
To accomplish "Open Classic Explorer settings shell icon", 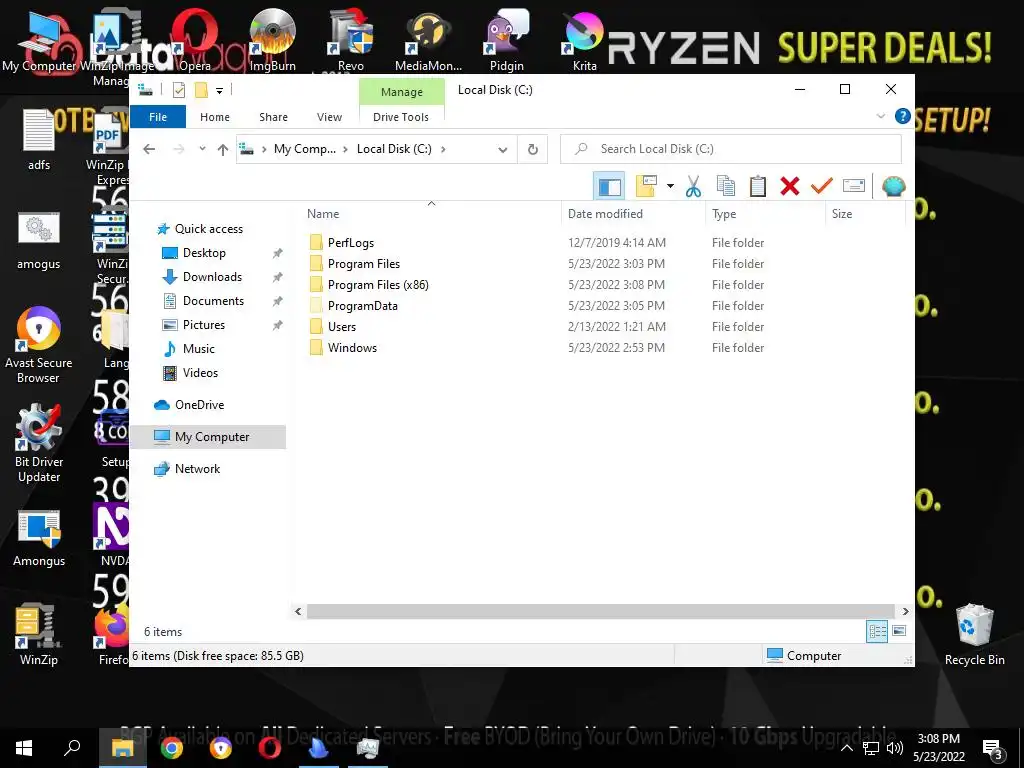I will pyautogui.click(x=893, y=186).
